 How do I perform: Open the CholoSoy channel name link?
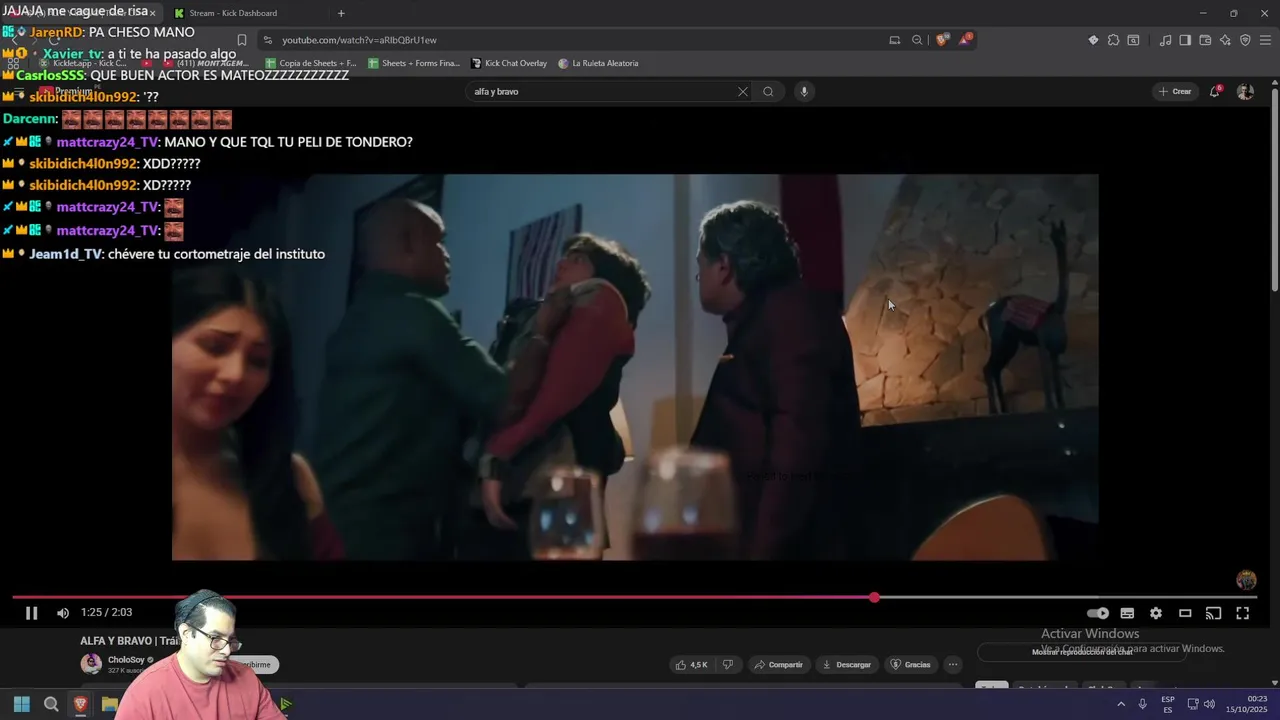(x=127, y=660)
